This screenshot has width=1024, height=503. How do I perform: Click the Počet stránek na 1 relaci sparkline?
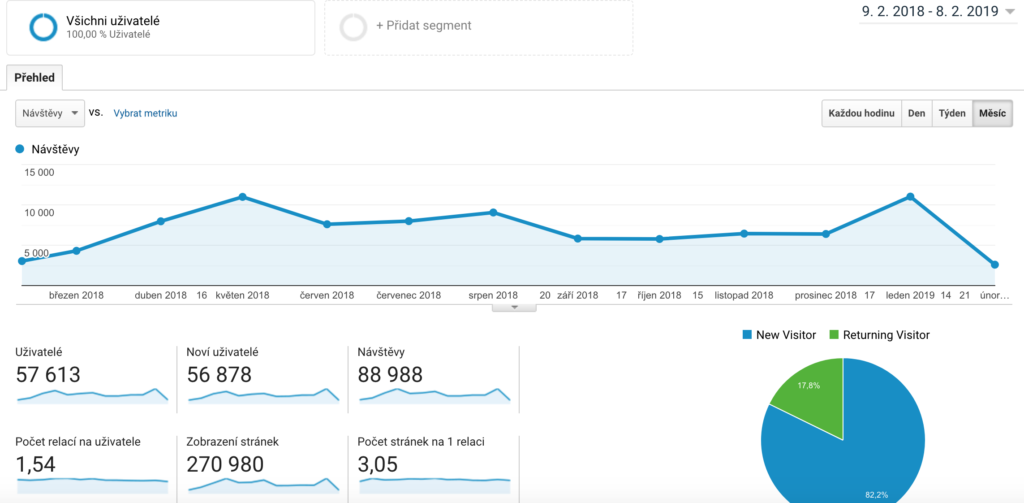pyautogui.click(x=435, y=481)
